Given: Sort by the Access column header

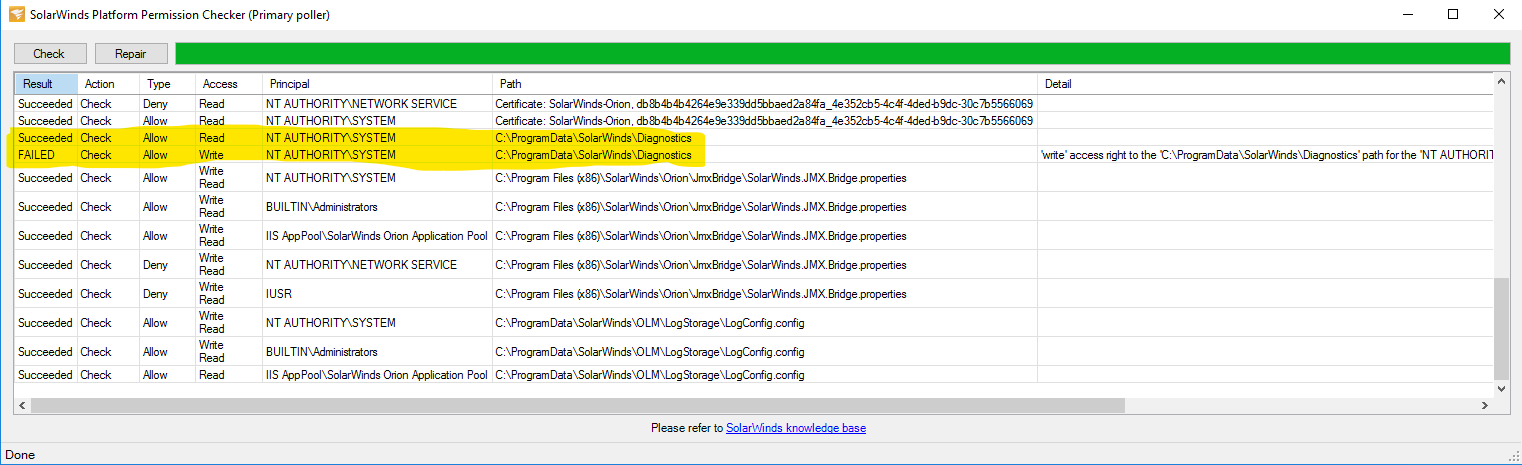Looking at the screenshot, I should pos(228,84).
